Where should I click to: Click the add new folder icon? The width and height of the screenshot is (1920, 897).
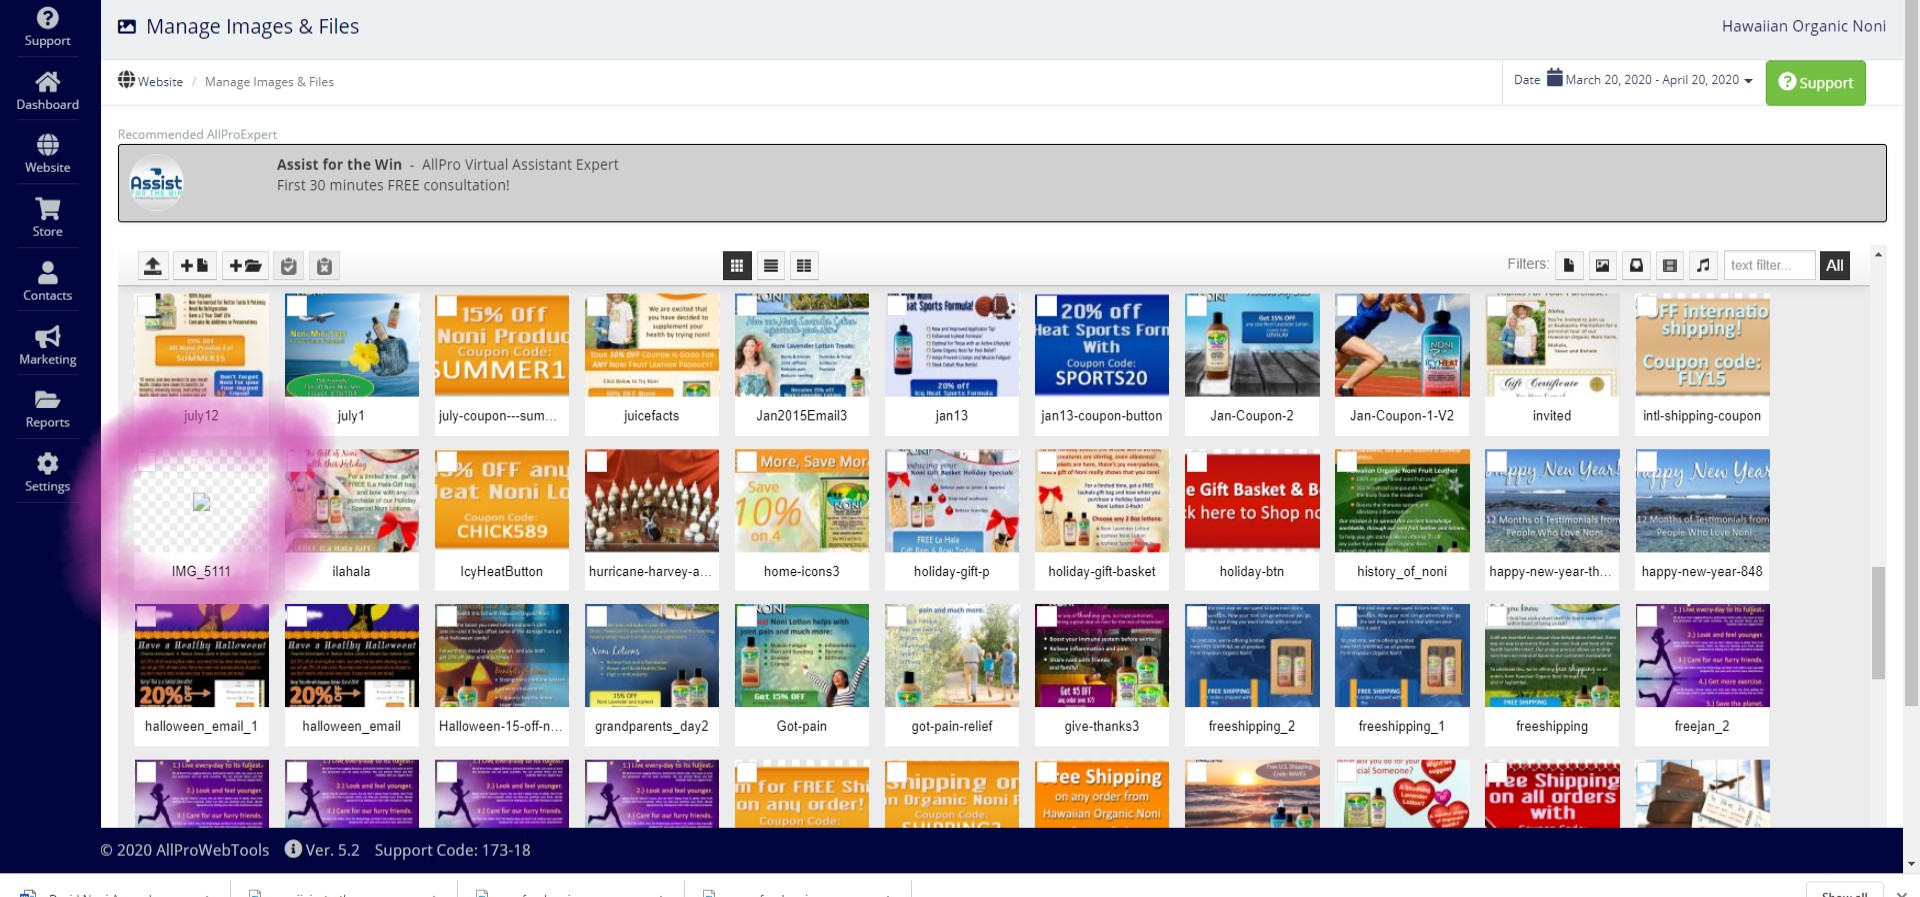click(245, 266)
